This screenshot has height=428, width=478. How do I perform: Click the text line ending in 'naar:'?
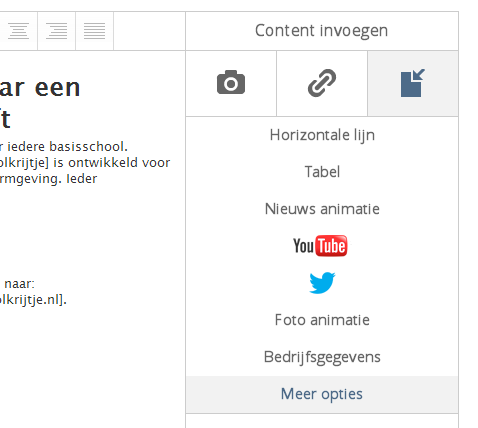19,284
